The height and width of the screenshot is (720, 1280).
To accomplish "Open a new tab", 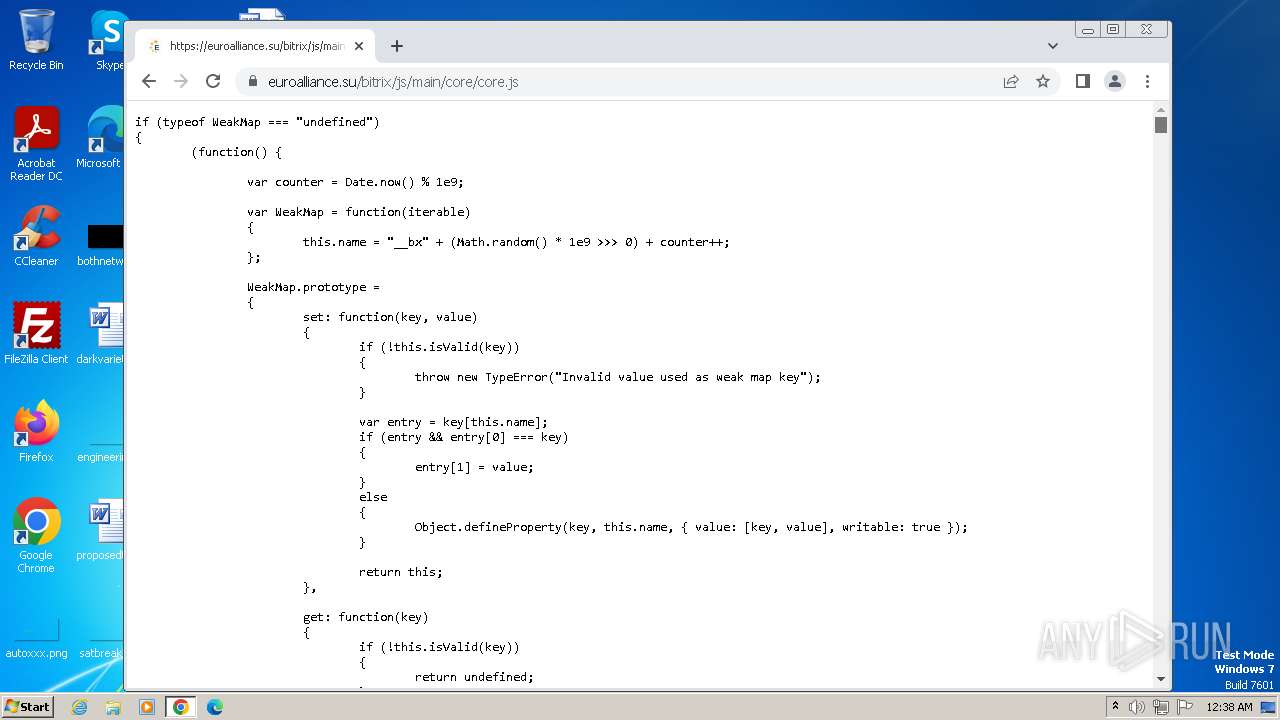I will tap(397, 46).
